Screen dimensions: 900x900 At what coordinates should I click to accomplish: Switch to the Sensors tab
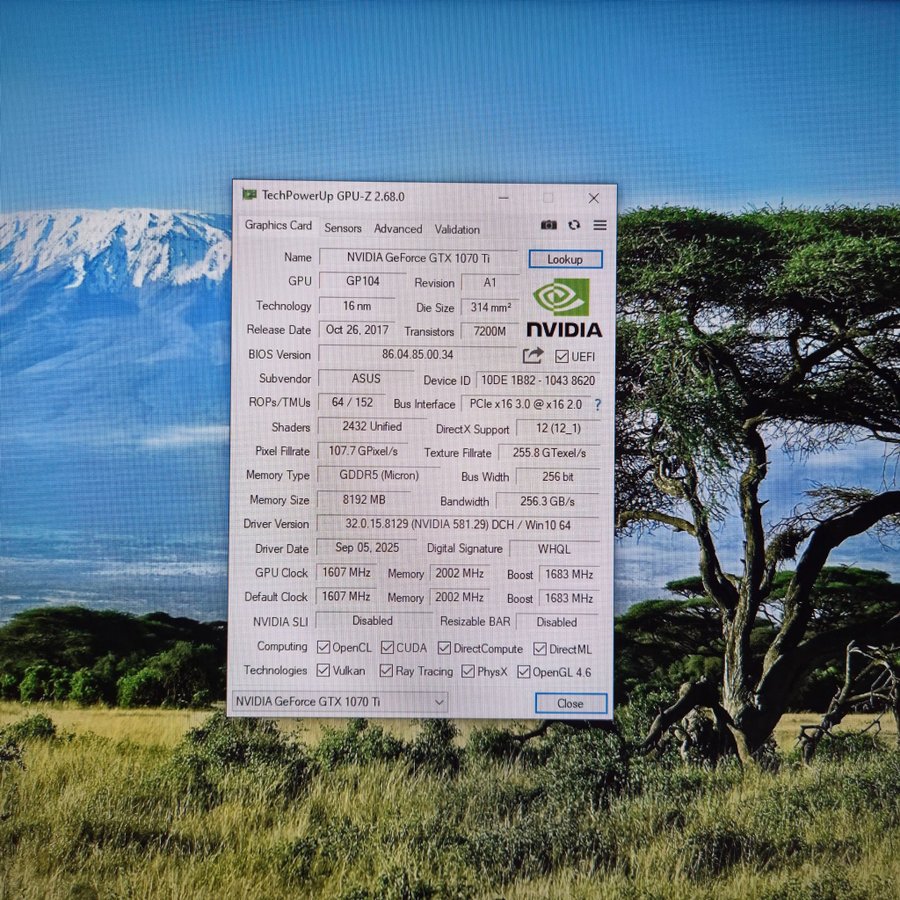pos(343,229)
